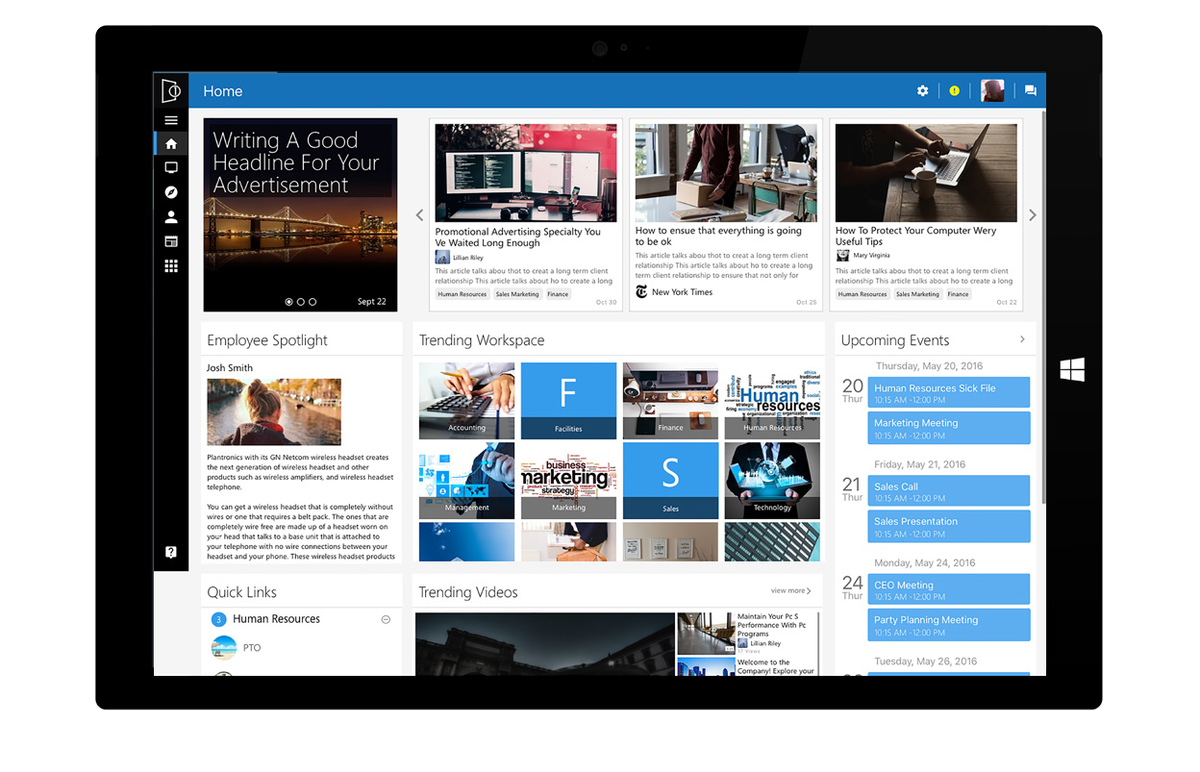
Task: Select the third carousel dot on the banner
Action: click(312, 301)
